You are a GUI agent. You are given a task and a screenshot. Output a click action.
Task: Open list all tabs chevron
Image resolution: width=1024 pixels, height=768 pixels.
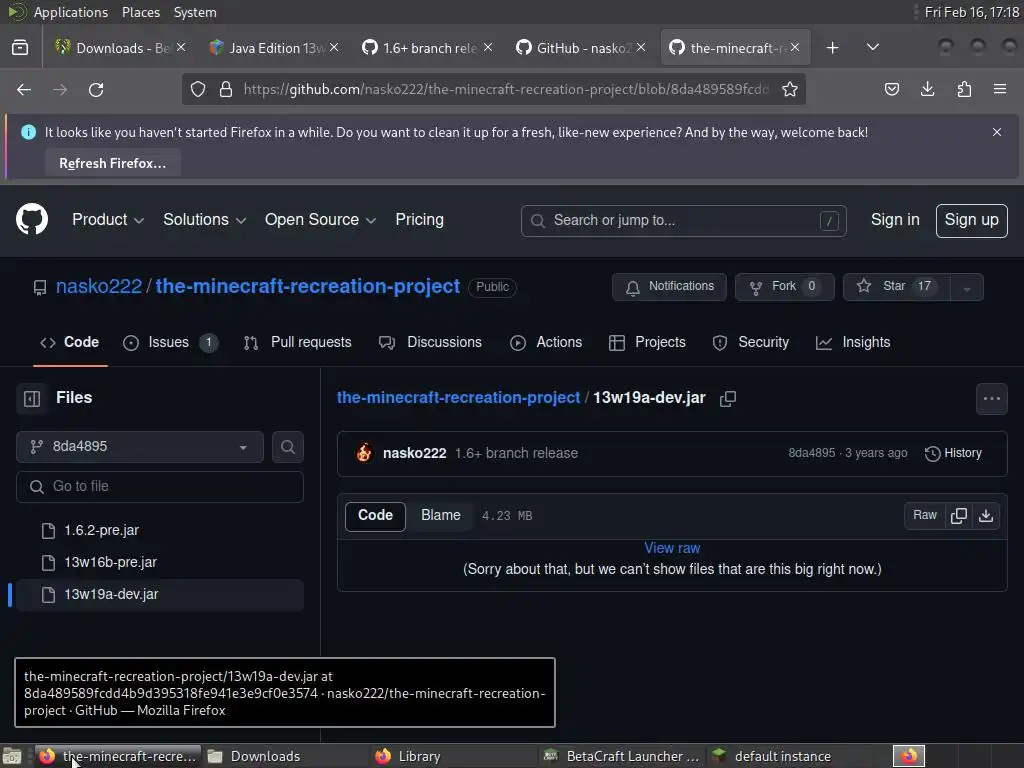click(872, 47)
